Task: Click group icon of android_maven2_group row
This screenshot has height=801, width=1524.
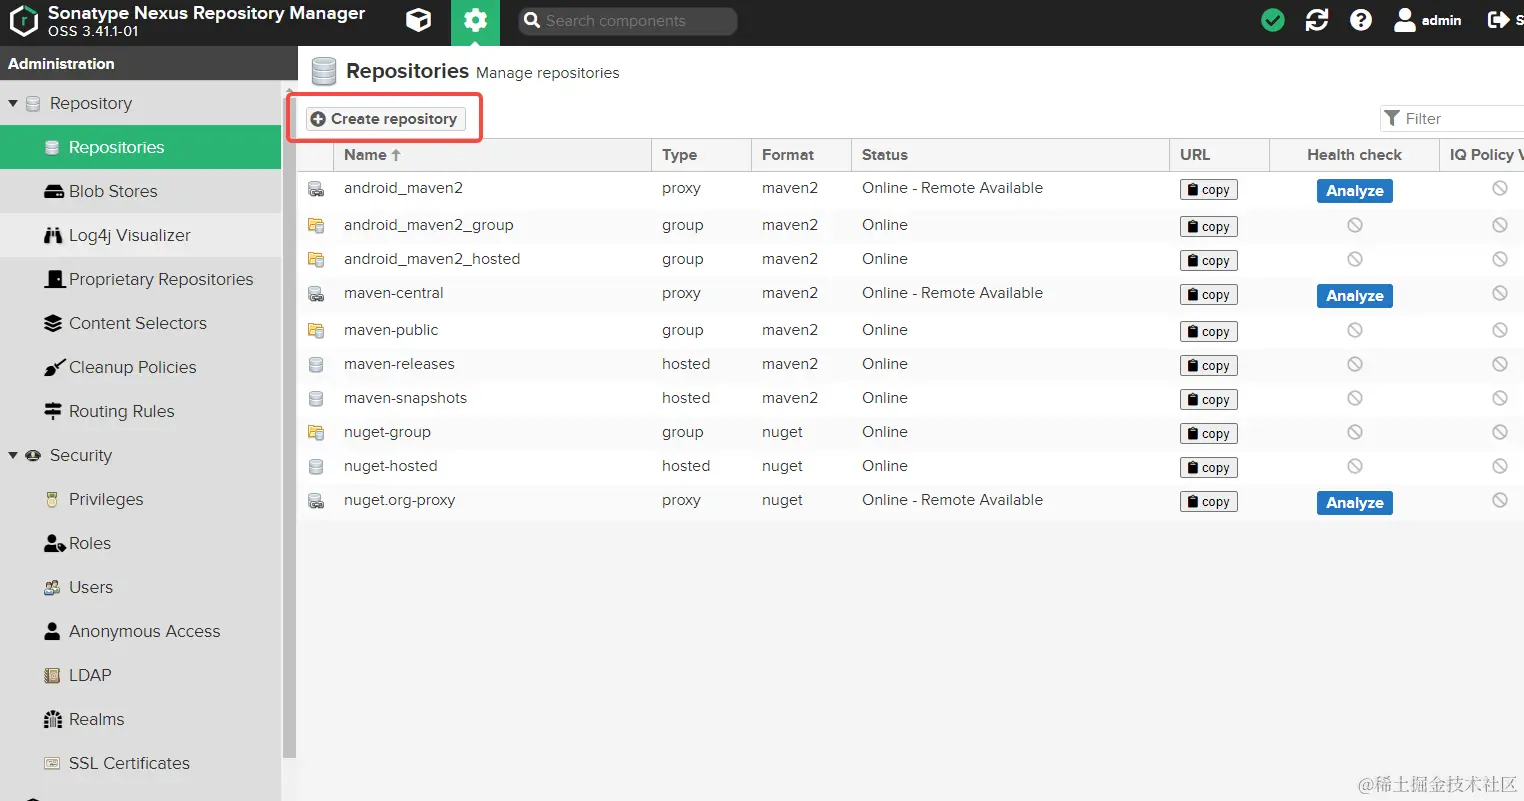Action: (x=316, y=226)
